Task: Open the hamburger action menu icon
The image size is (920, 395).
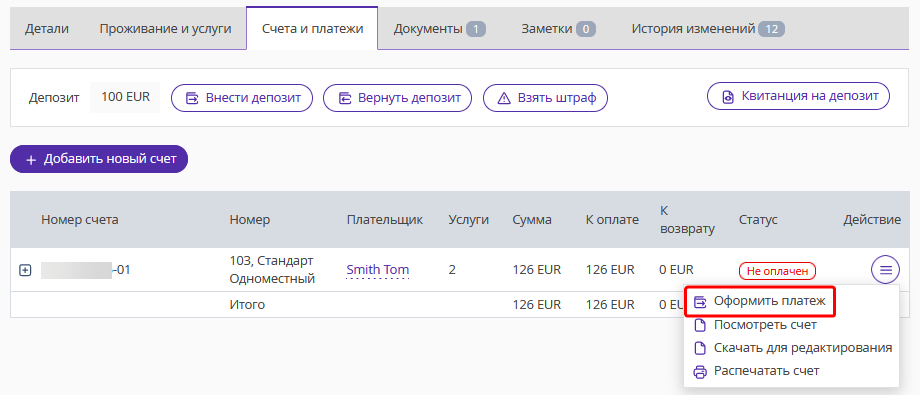Action: point(885,270)
